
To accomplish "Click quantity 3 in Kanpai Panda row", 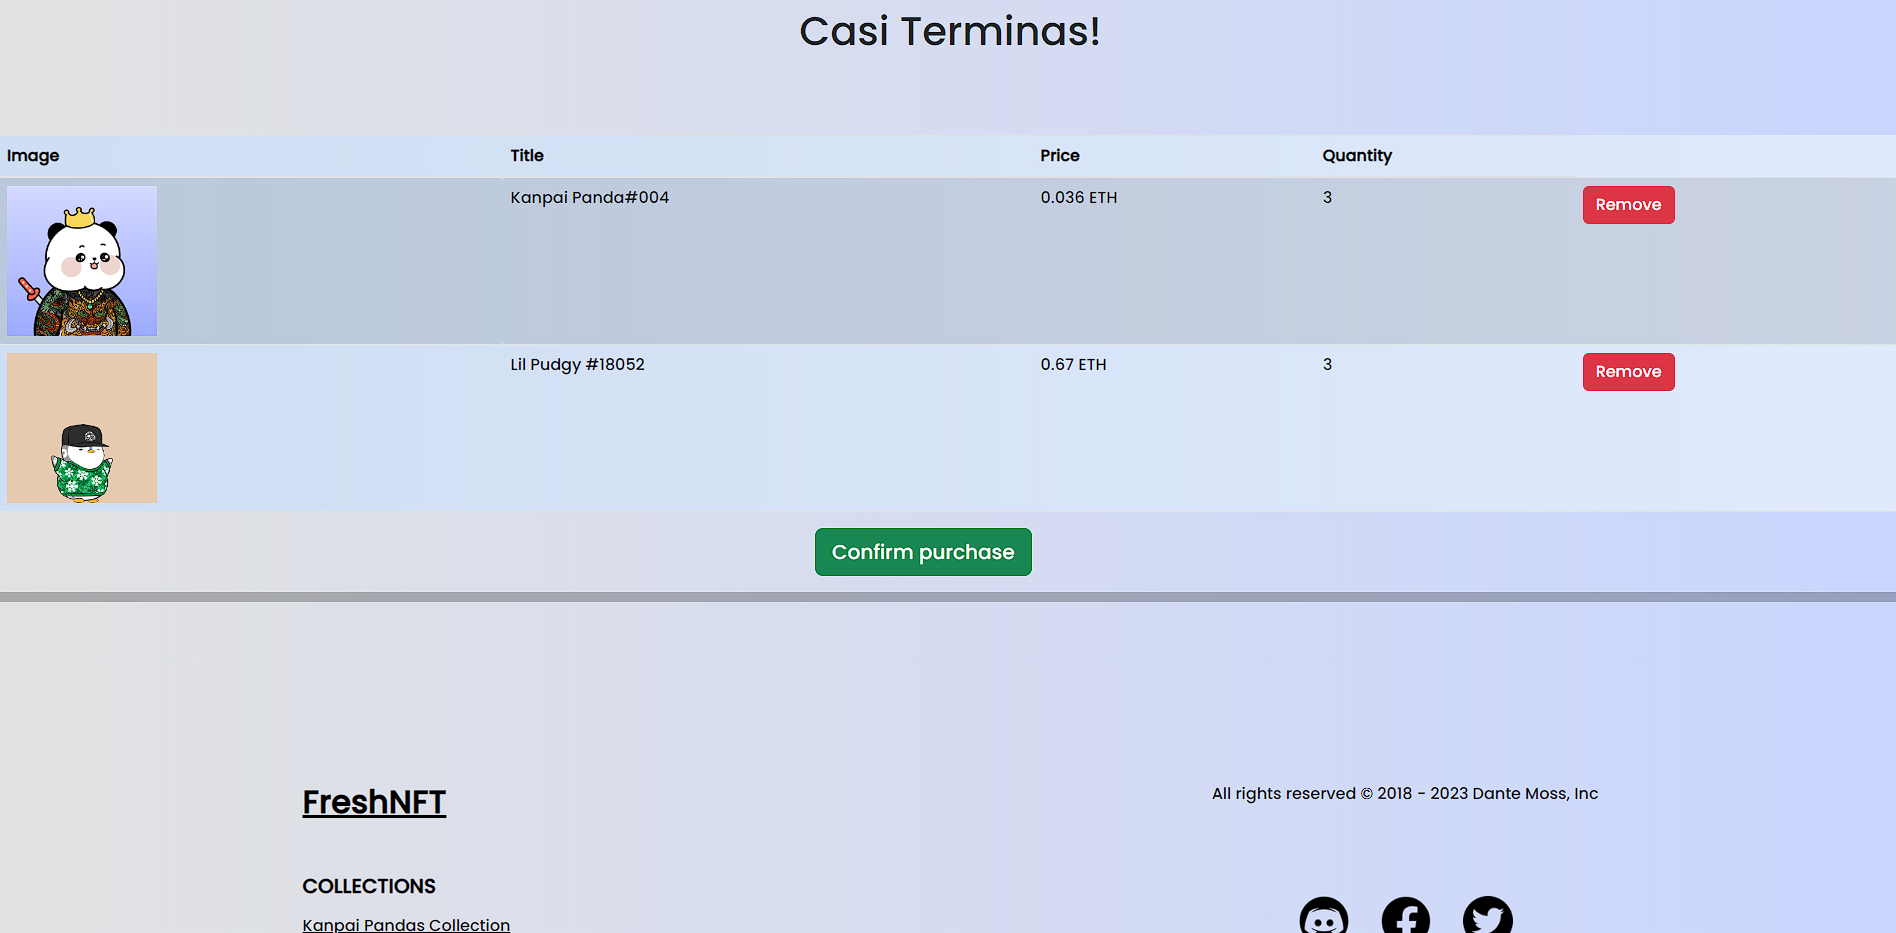I will (x=1327, y=198).
